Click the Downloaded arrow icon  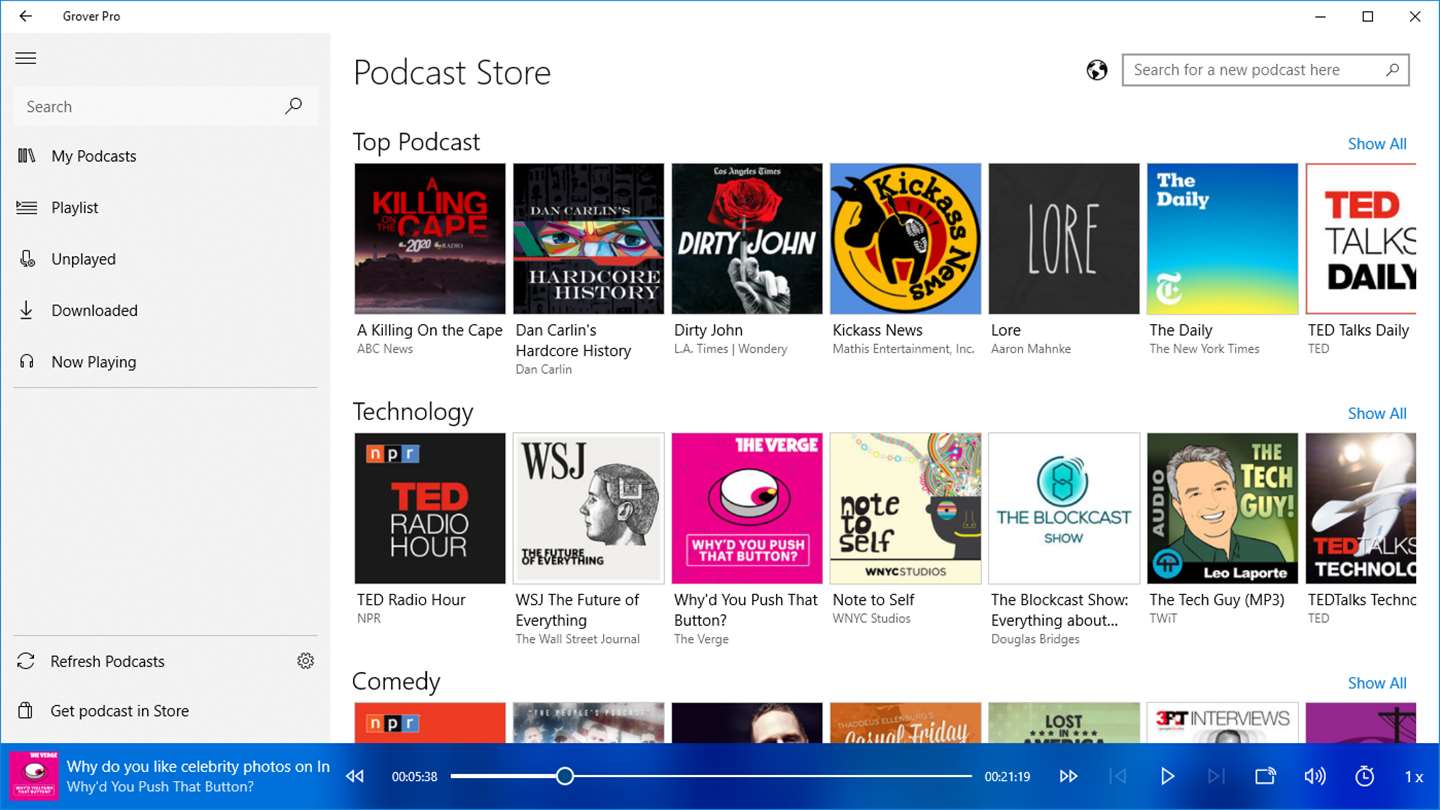(27, 310)
